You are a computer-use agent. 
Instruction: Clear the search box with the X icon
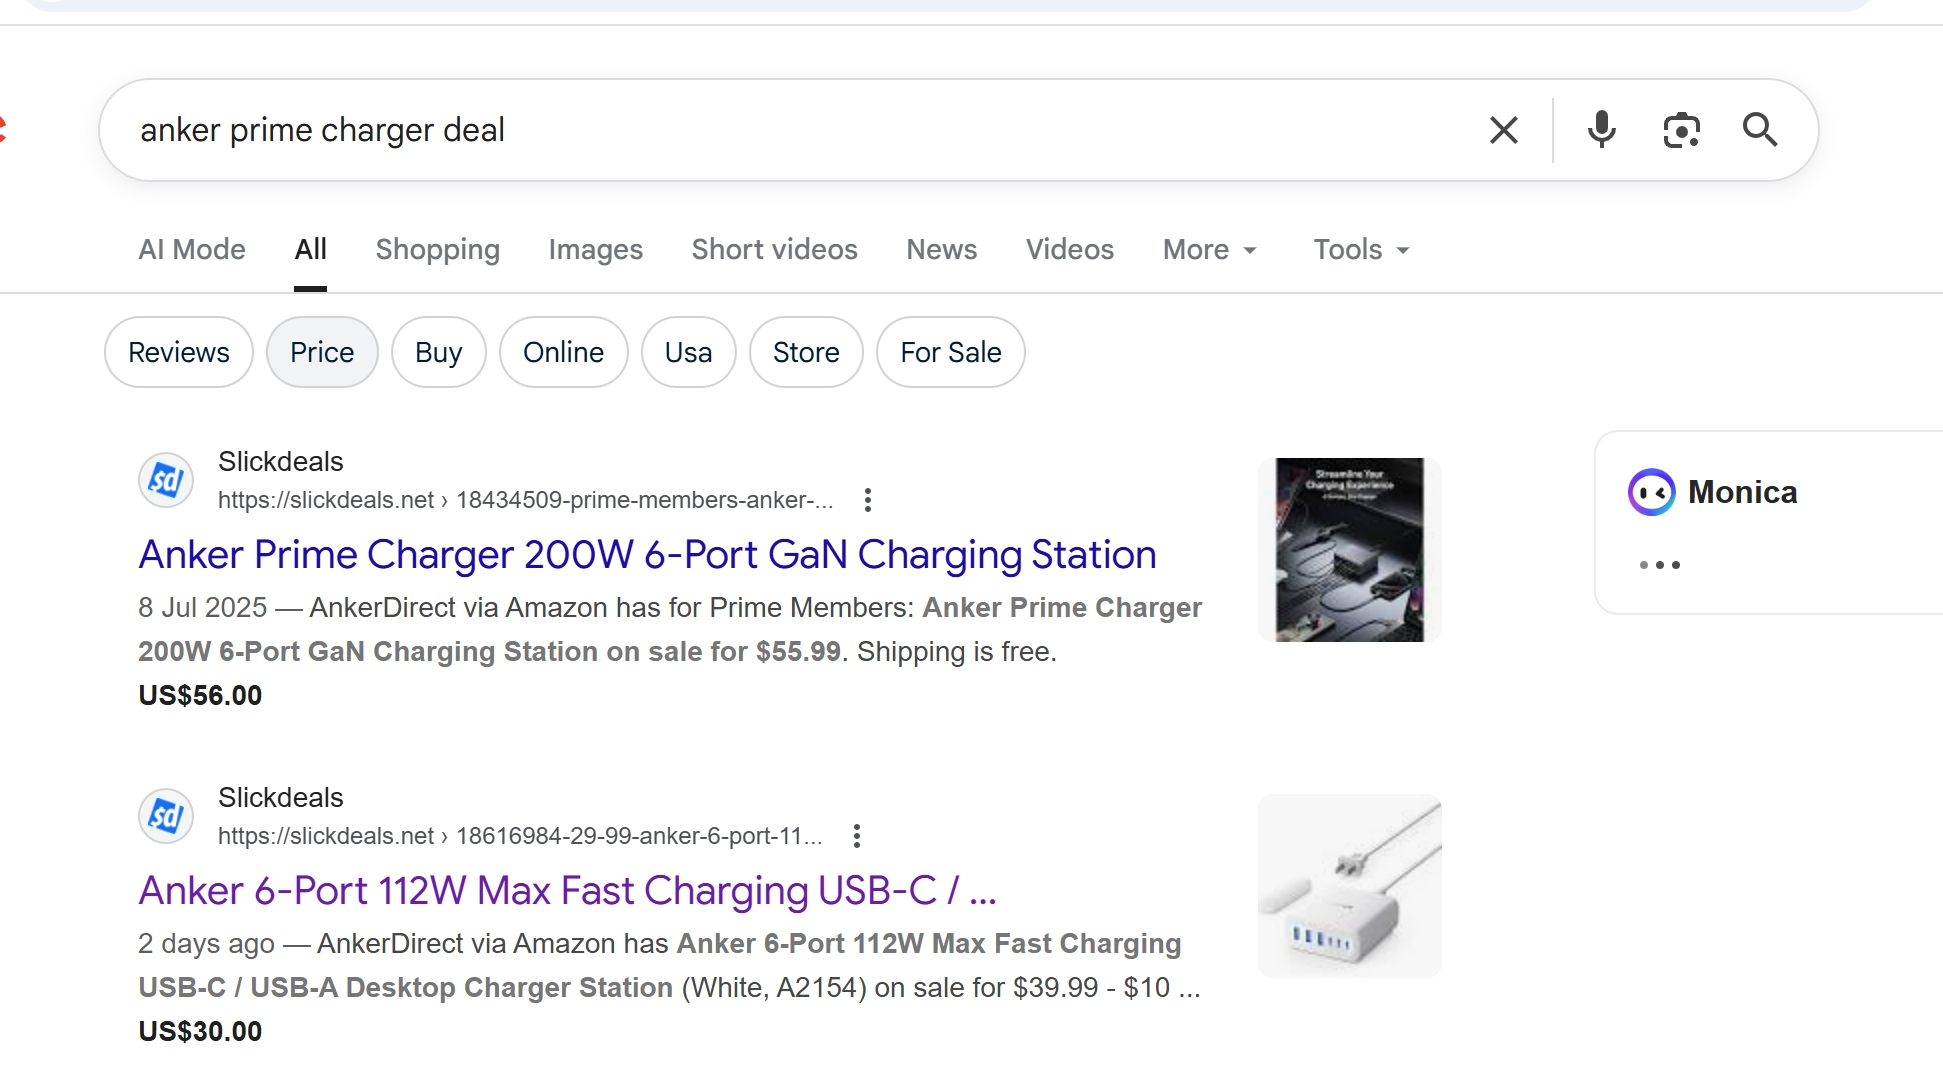[1503, 130]
